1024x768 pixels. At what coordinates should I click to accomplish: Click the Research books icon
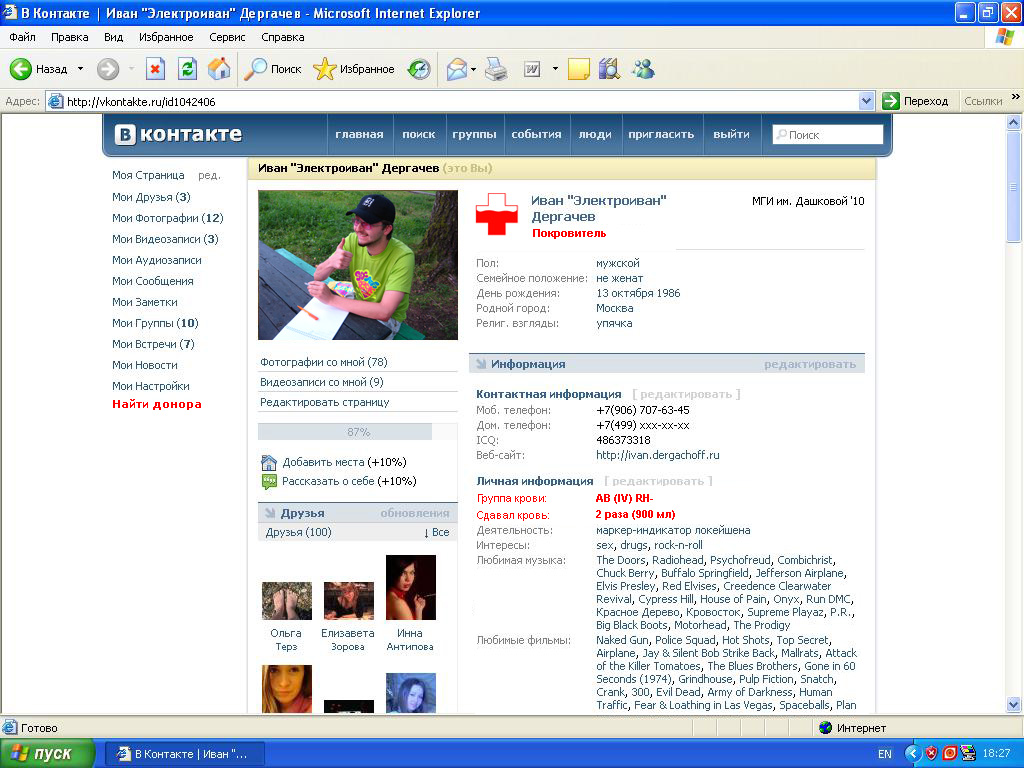609,69
